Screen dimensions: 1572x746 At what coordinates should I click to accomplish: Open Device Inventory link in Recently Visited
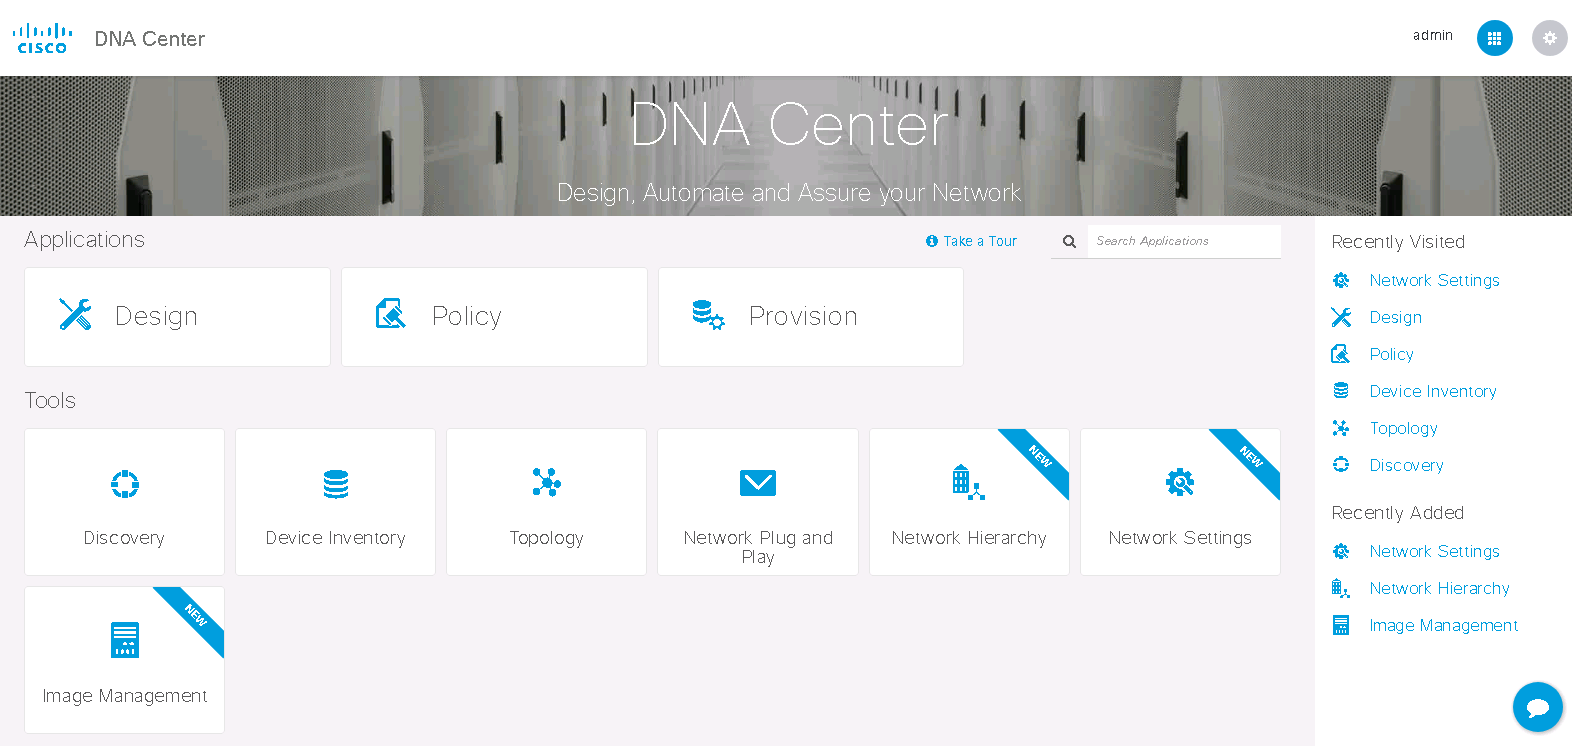click(x=1433, y=391)
